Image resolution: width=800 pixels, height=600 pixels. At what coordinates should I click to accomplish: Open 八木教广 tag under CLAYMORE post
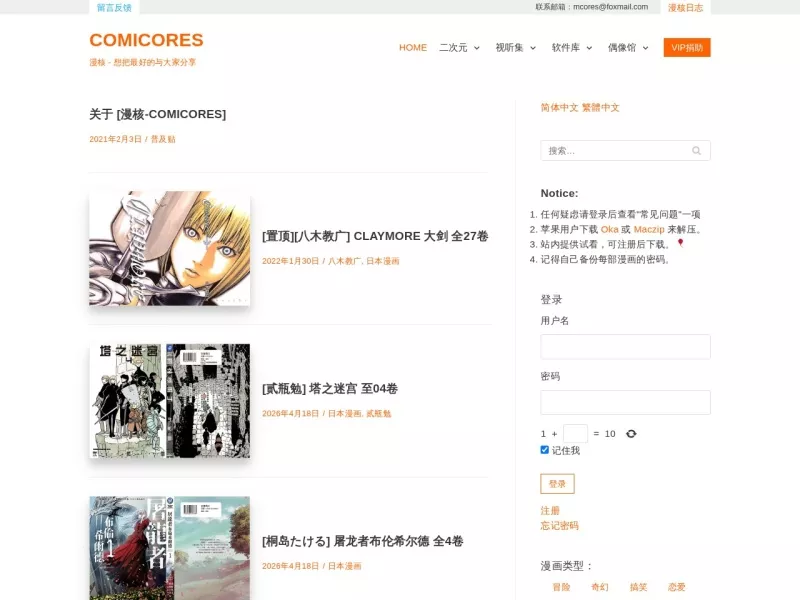point(344,261)
